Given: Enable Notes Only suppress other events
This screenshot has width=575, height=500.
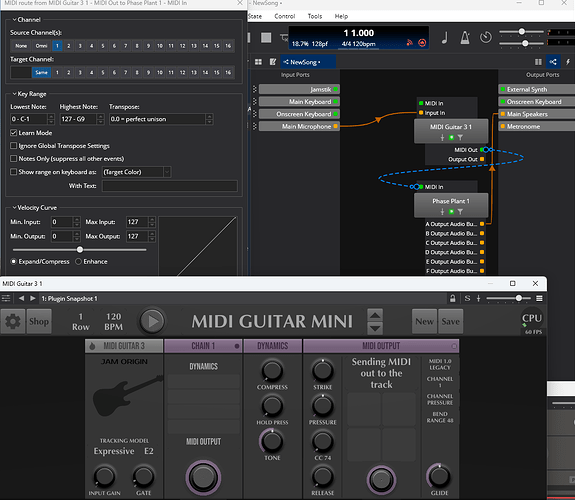Looking at the screenshot, I should 14,158.
